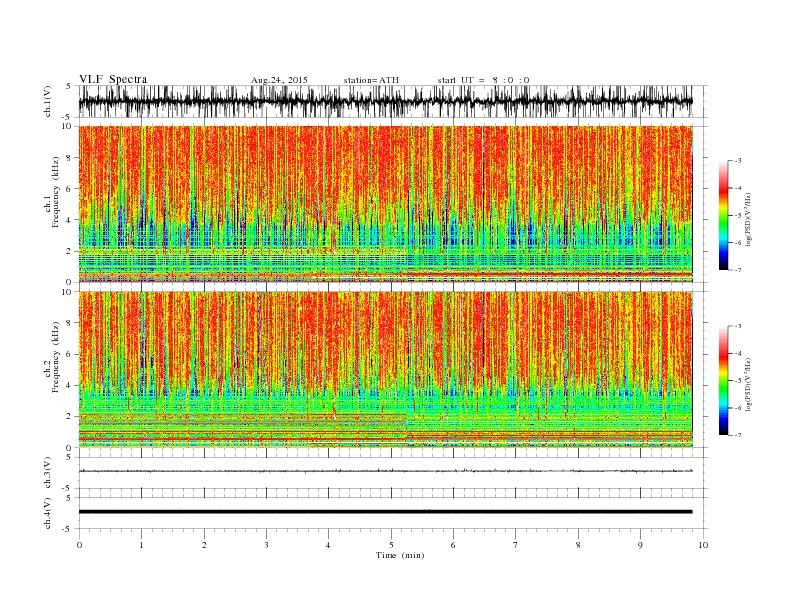
Task: Click the "ch.1(V)" waveform axis label
Action: [48, 101]
